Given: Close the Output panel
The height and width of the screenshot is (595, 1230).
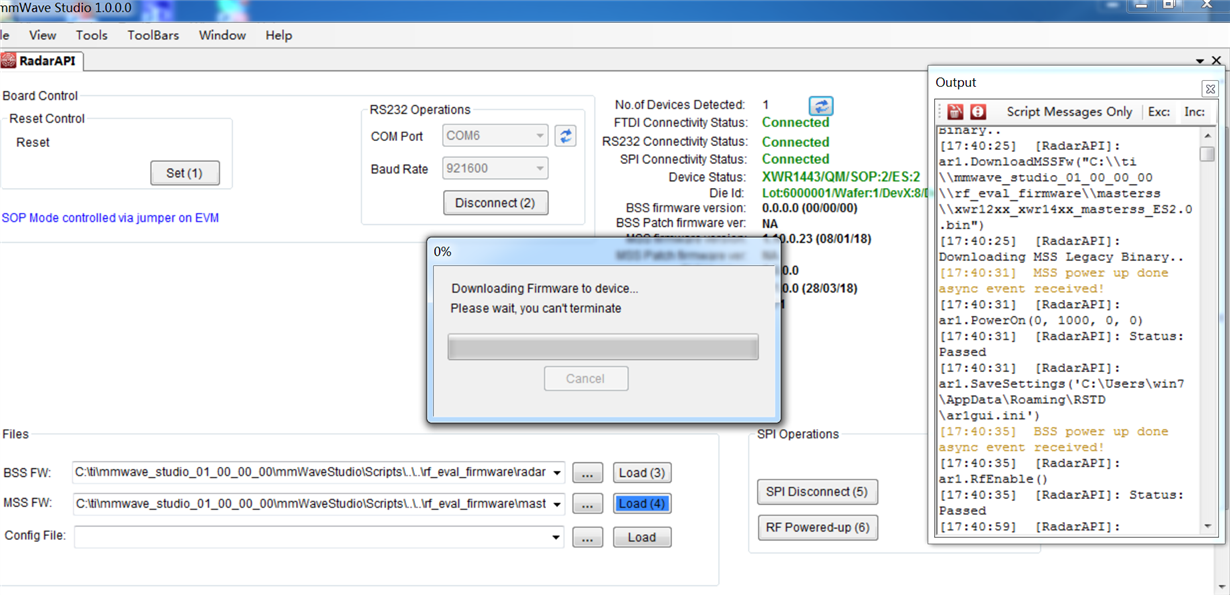Looking at the screenshot, I should tap(1210, 88).
